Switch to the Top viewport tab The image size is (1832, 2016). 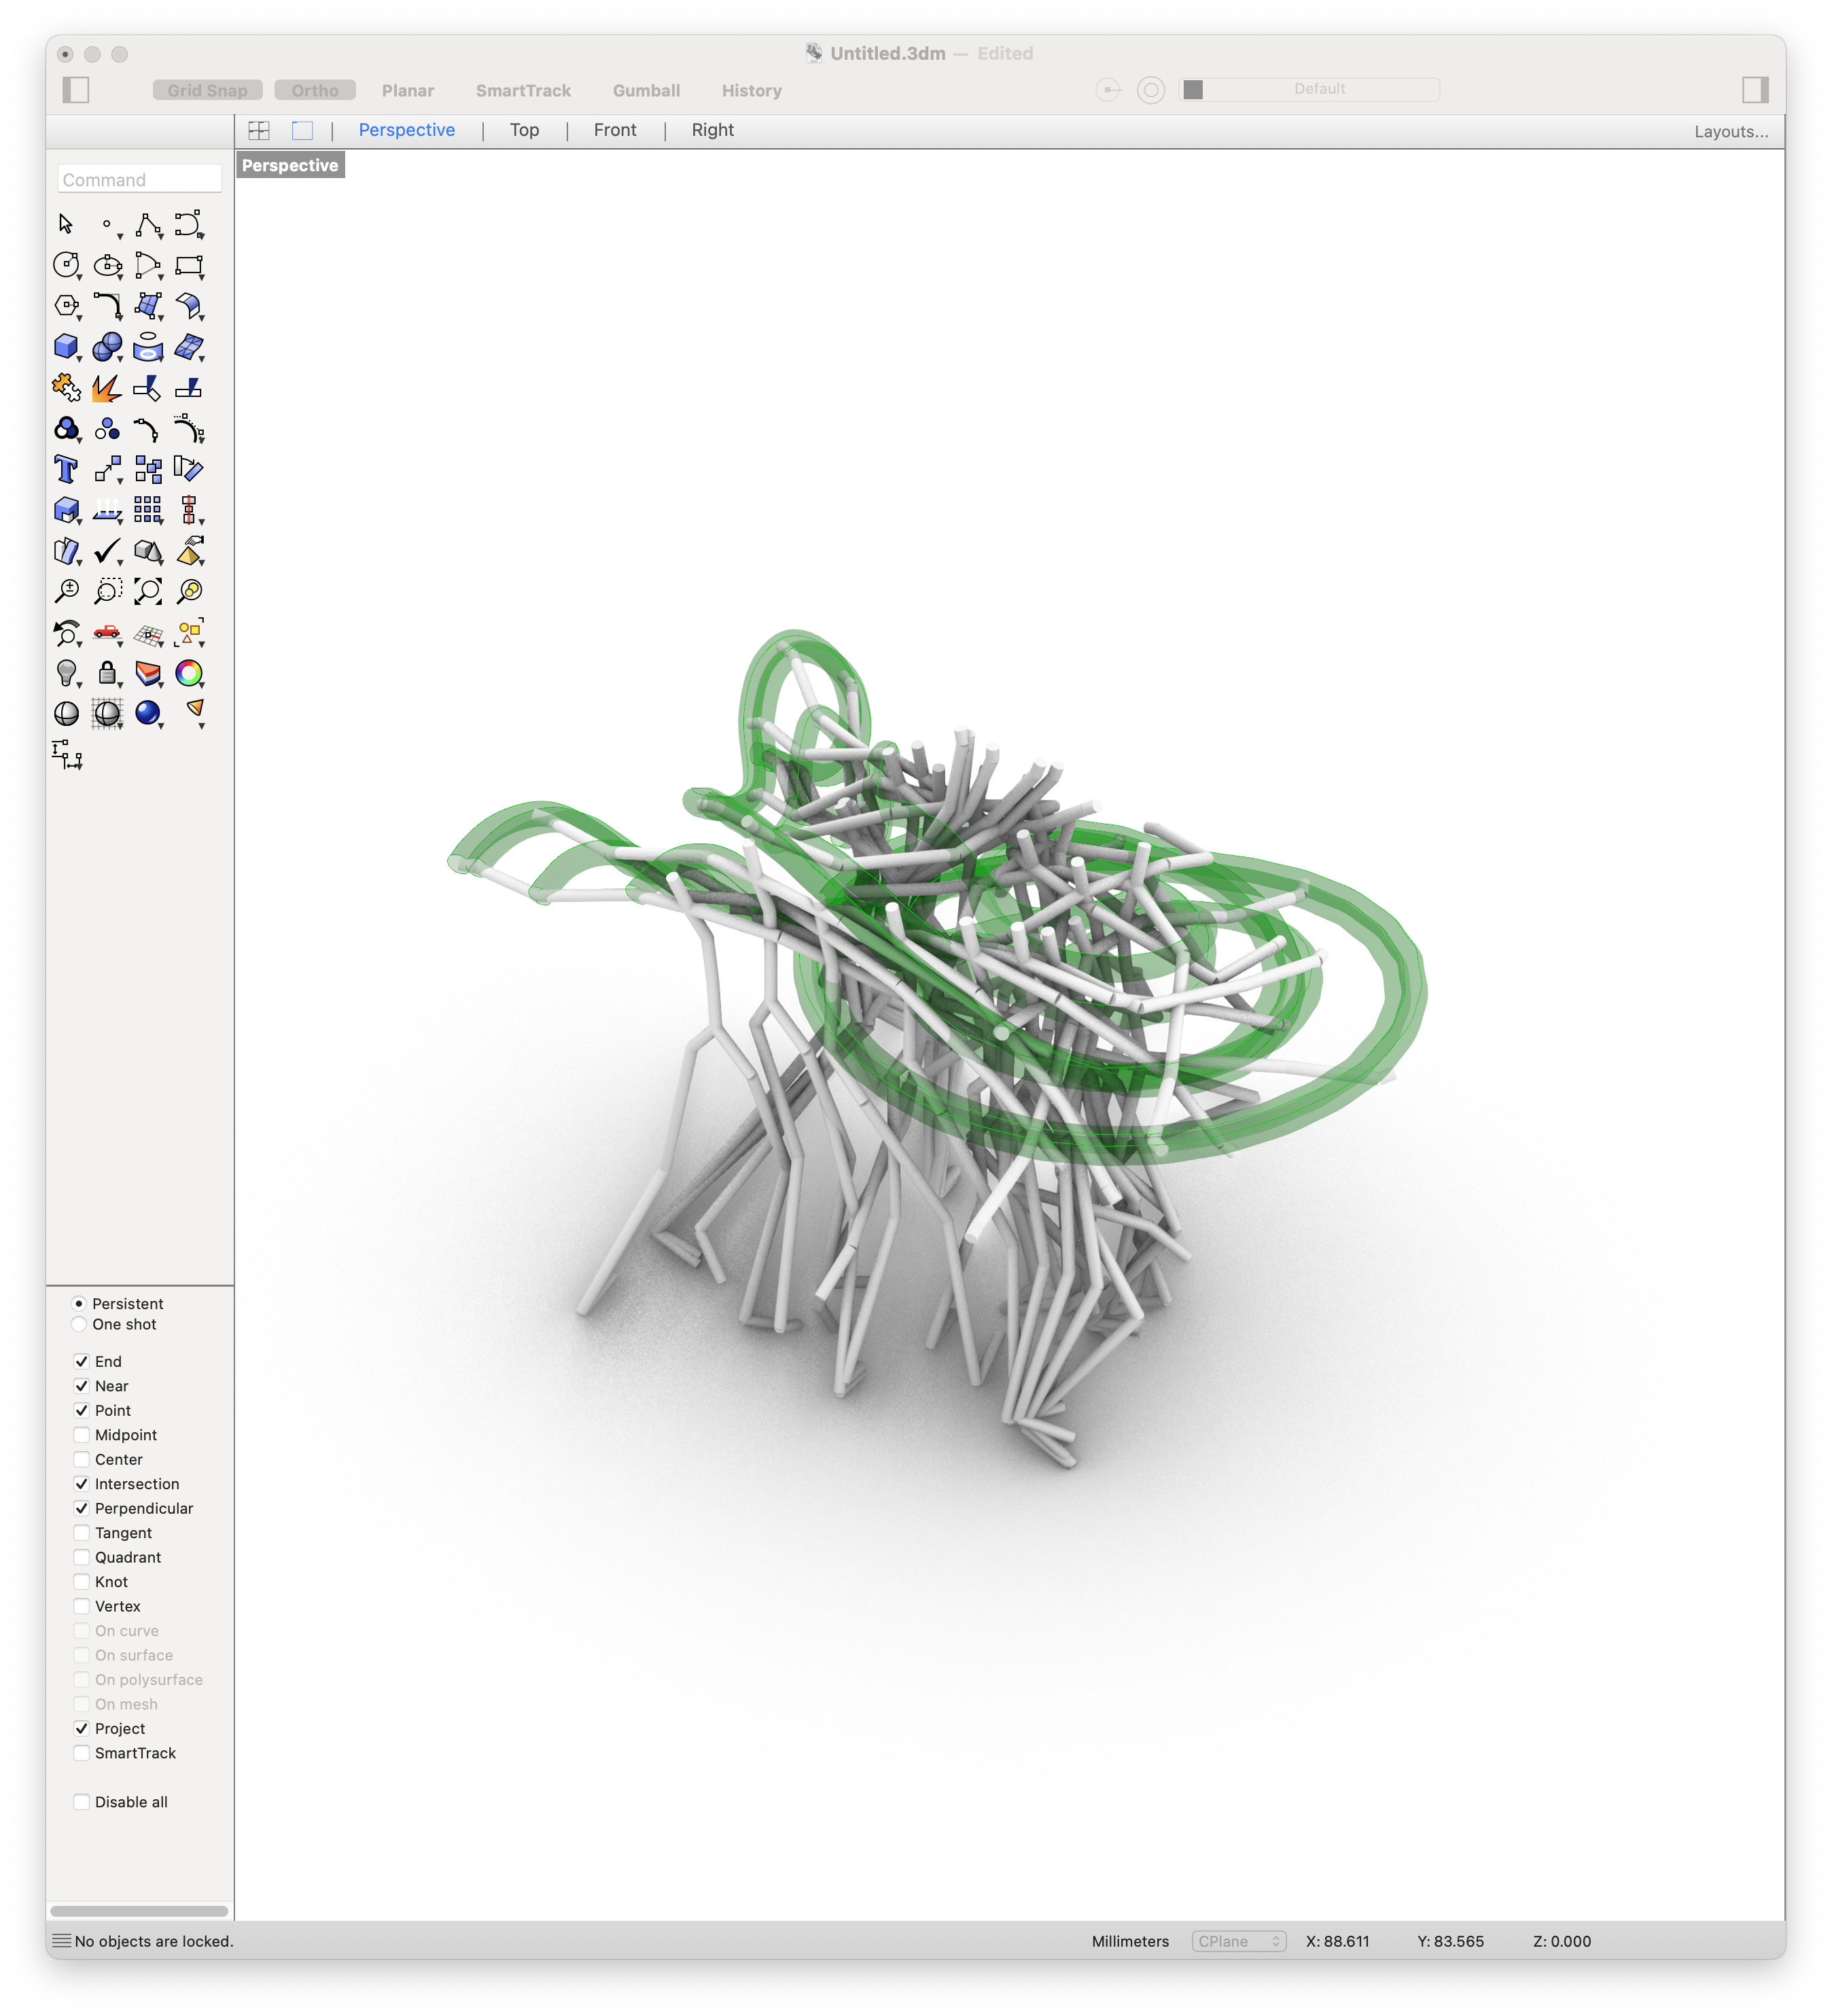click(x=524, y=130)
